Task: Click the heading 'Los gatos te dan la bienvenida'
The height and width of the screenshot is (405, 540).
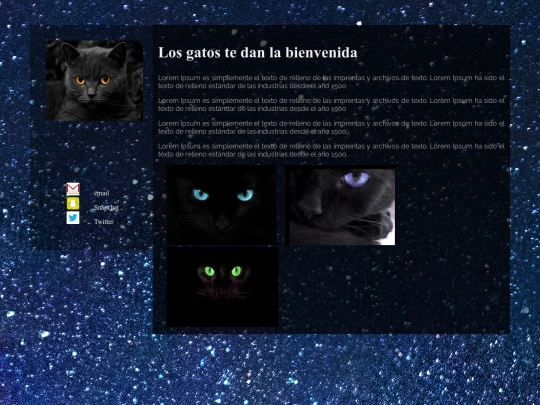Action: coord(258,53)
